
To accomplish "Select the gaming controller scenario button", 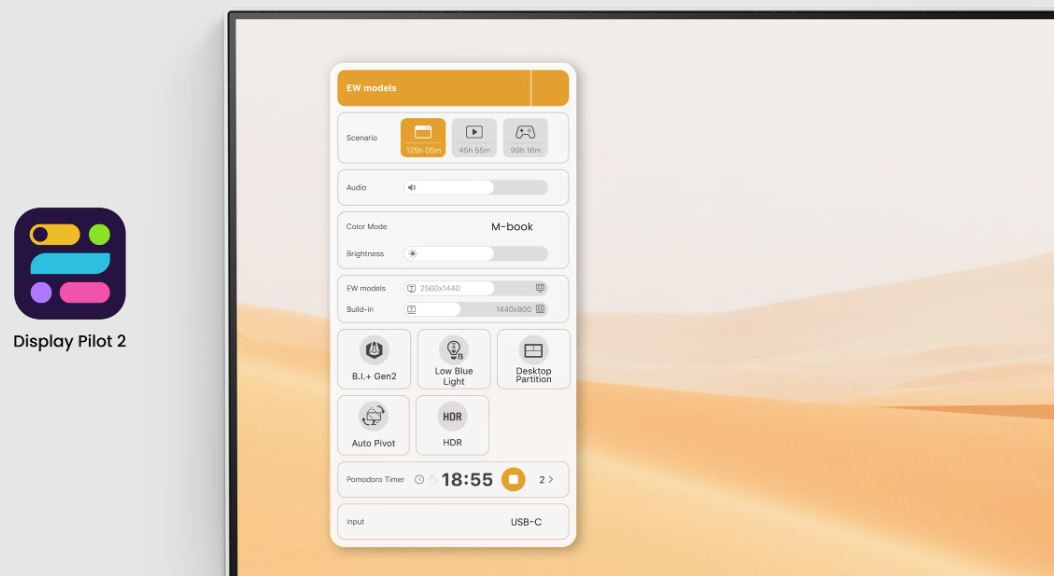I will [x=525, y=138].
